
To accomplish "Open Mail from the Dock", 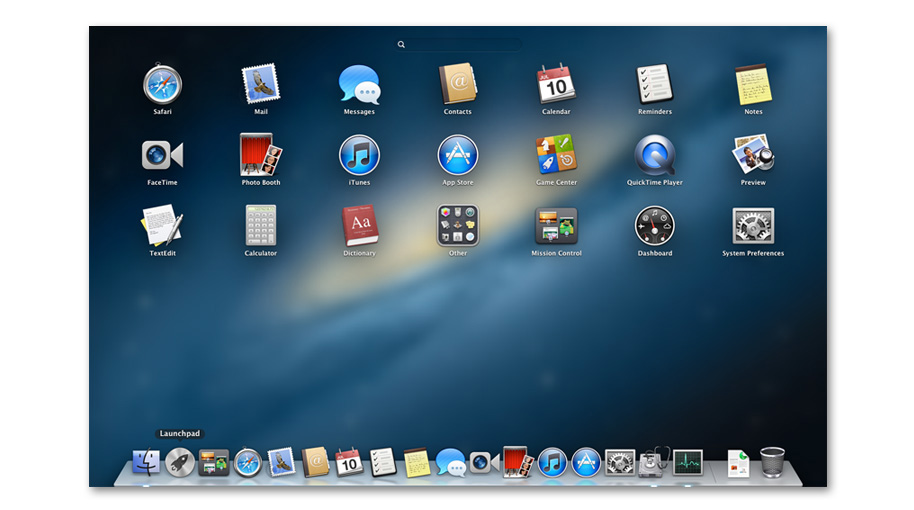I will 281,462.
